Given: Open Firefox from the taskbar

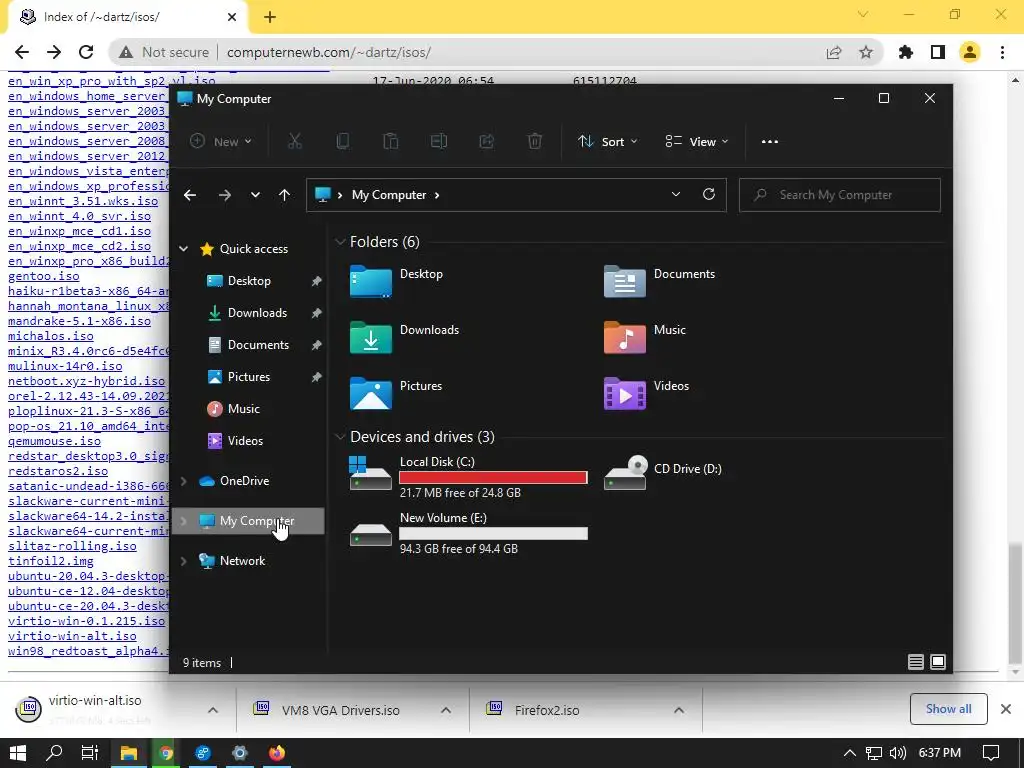Looking at the screenshot, I should point(277,753).
